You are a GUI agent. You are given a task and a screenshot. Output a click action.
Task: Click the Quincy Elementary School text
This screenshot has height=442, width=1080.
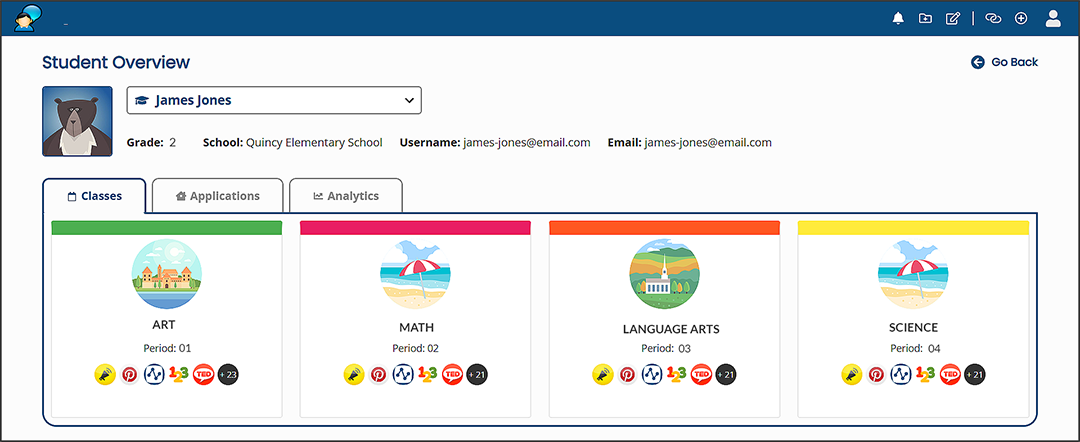[x=314, y=143]
